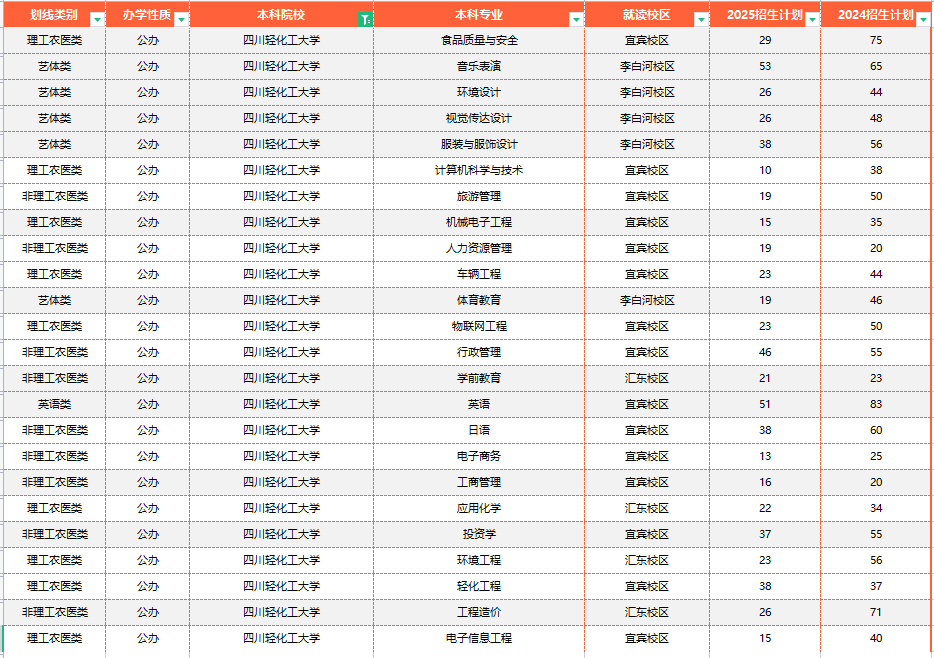Image resolution: width=934 pixels, height=658 pixels.
Task: Click the 音乐表演 major cell
Action: pyautogui.click(x=479, y=66)
